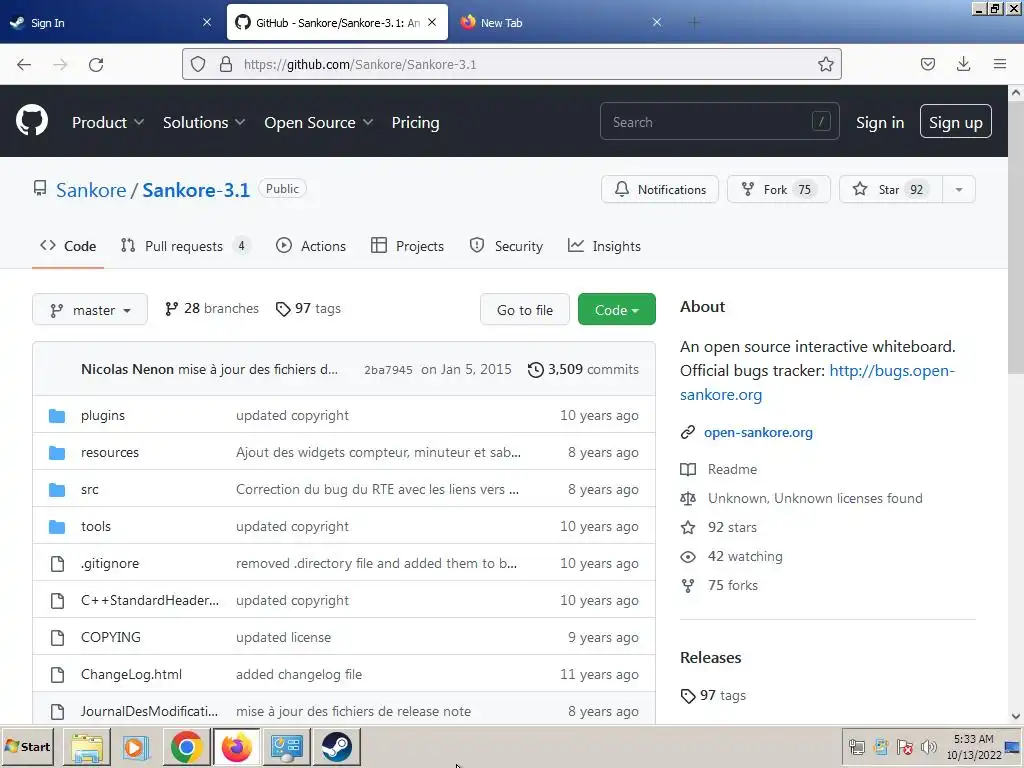Click the Go to file button
Screen dimensions: 1024x768
click(x=524, y=310)
